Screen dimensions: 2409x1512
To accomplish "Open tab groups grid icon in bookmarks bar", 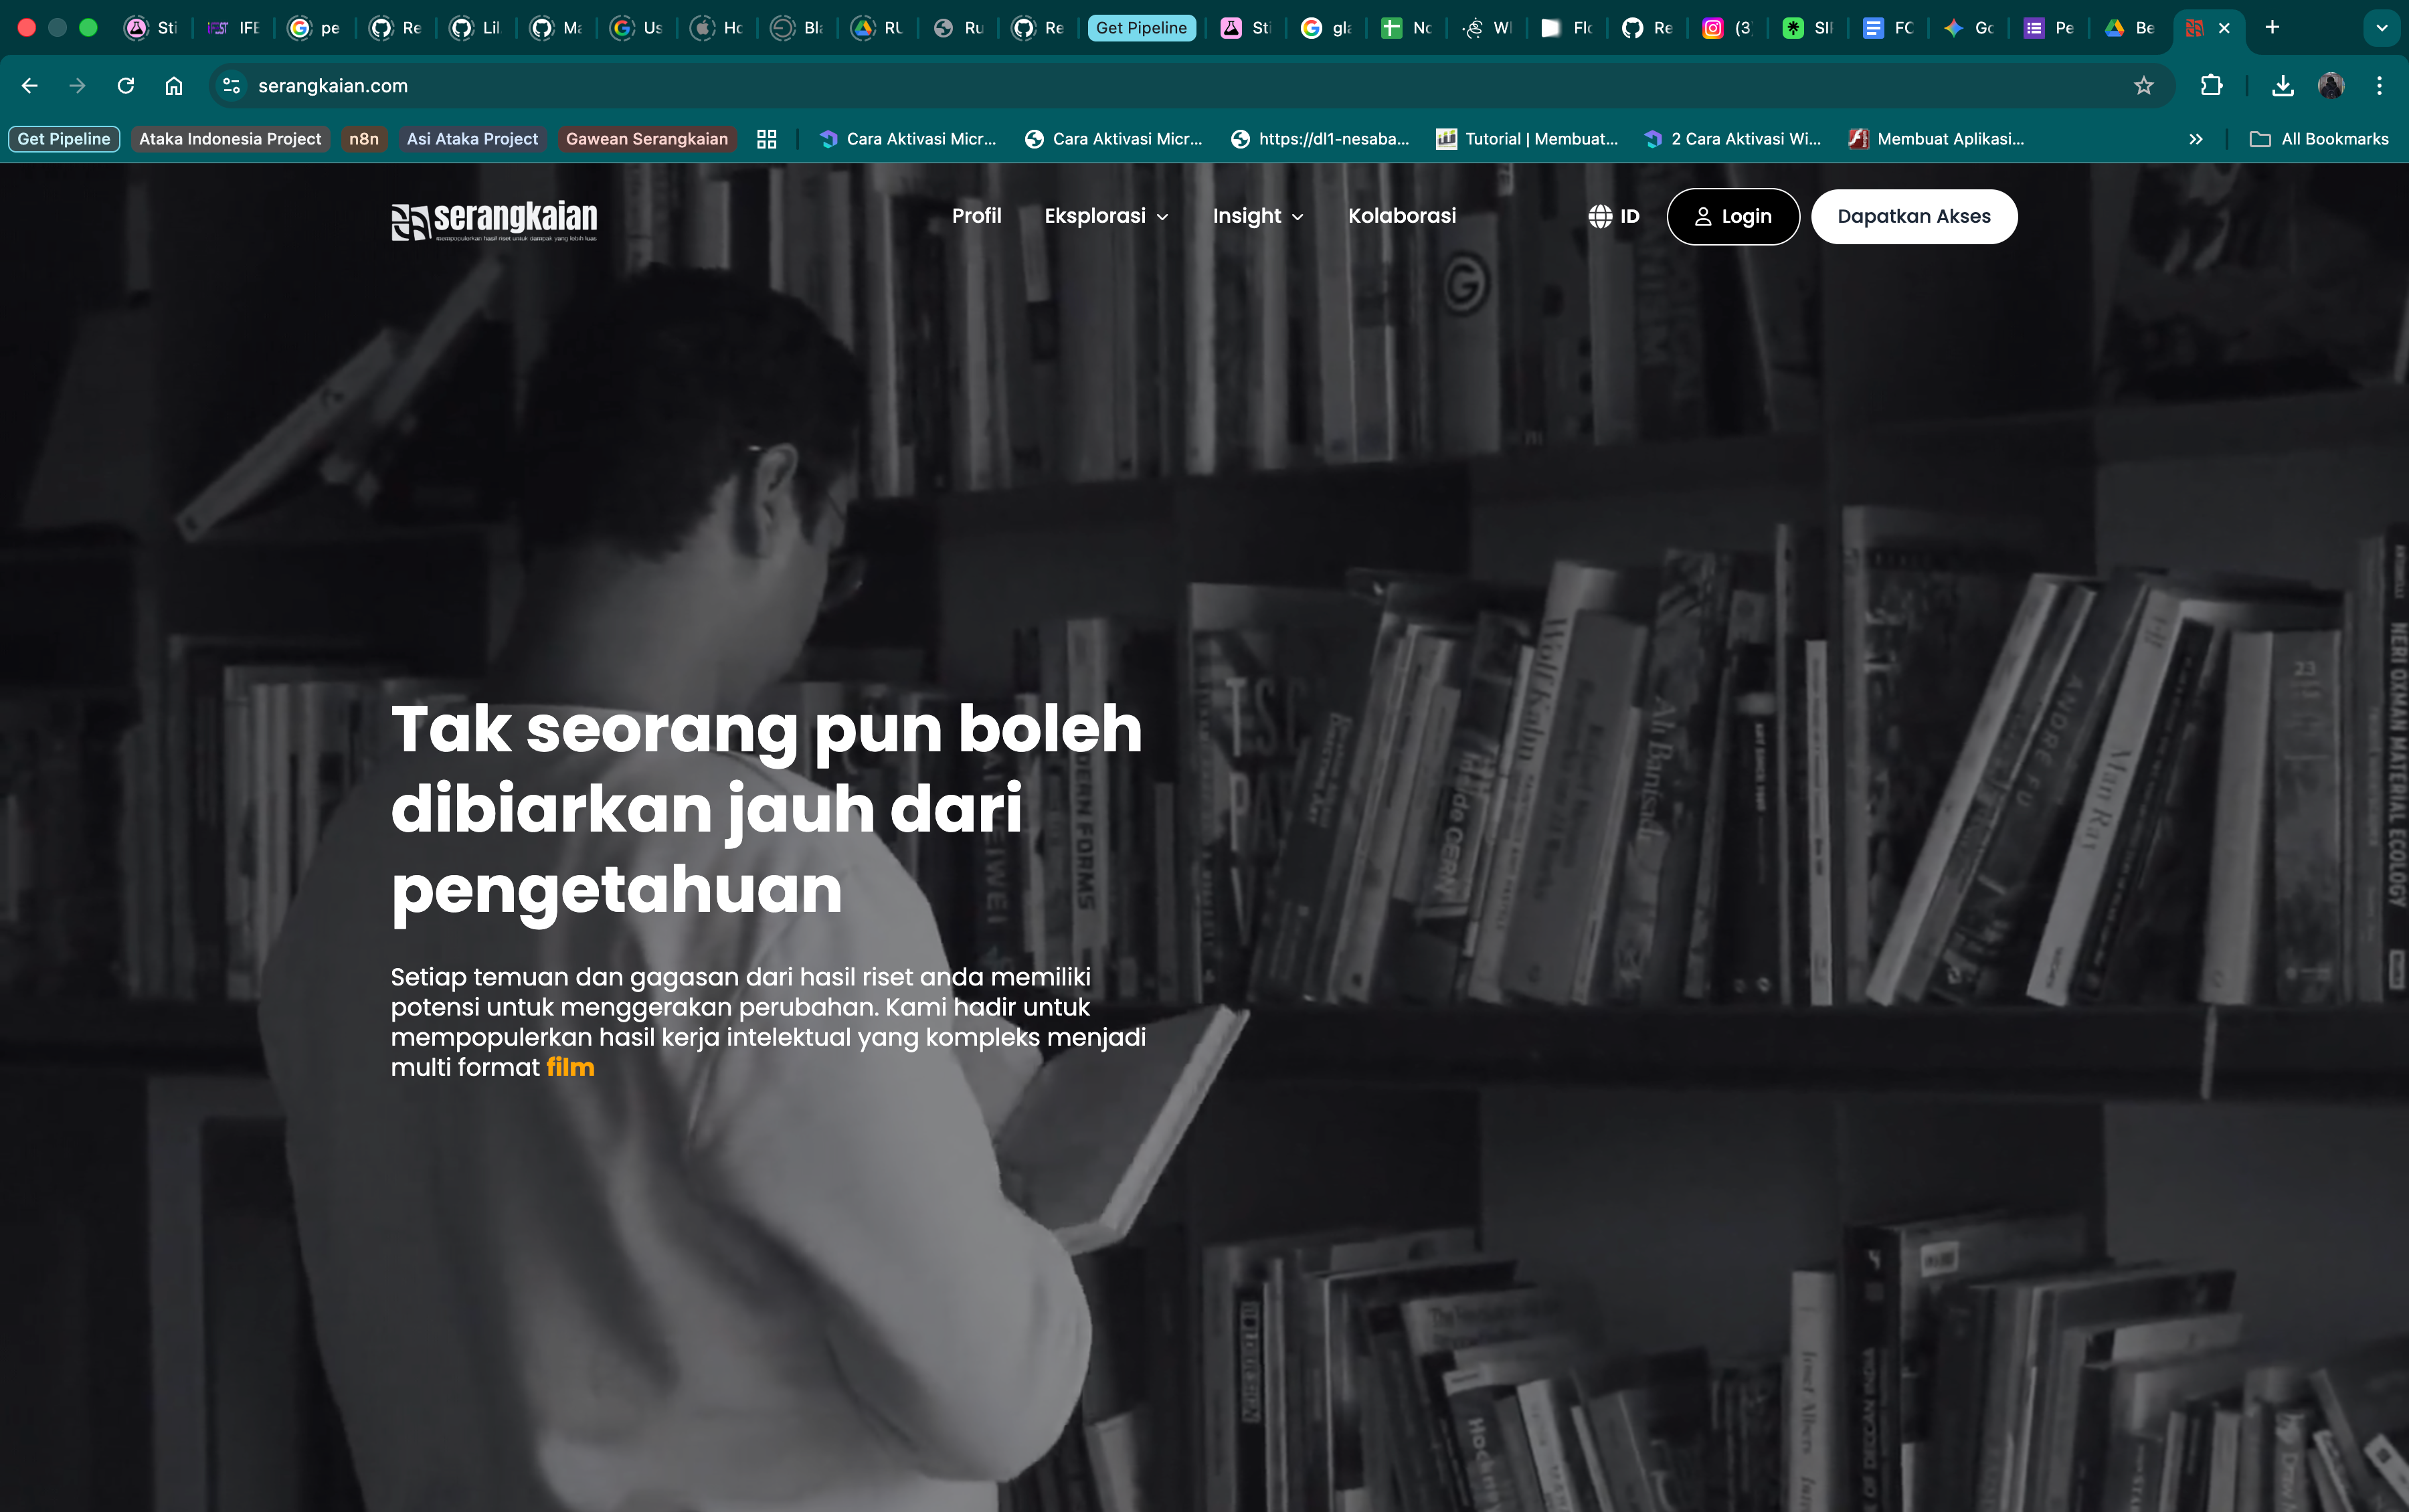I will (x=767, y=139).
